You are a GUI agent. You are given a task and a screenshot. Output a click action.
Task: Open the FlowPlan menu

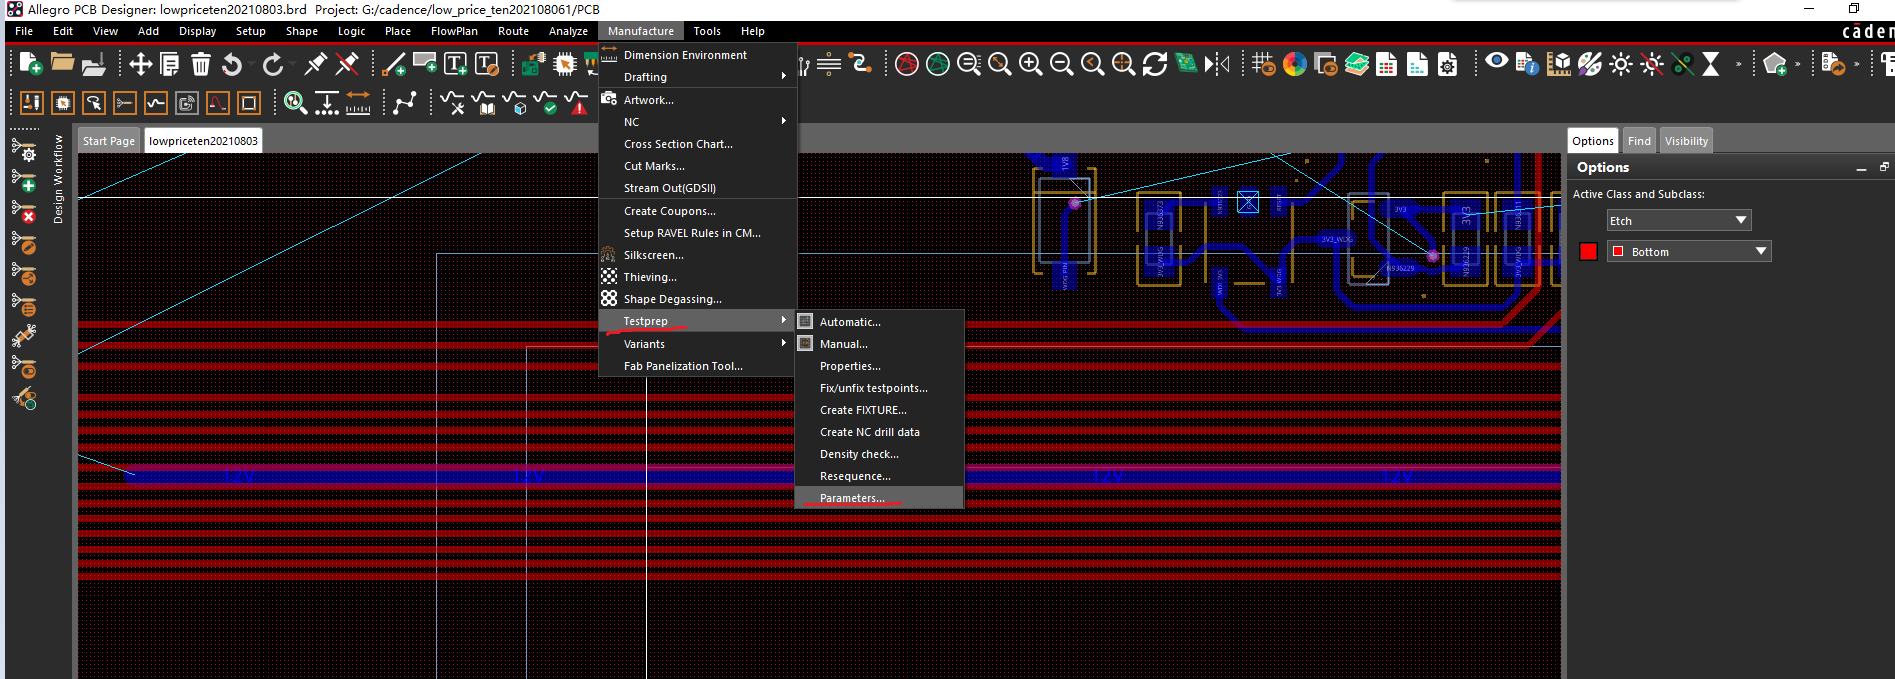454,31
